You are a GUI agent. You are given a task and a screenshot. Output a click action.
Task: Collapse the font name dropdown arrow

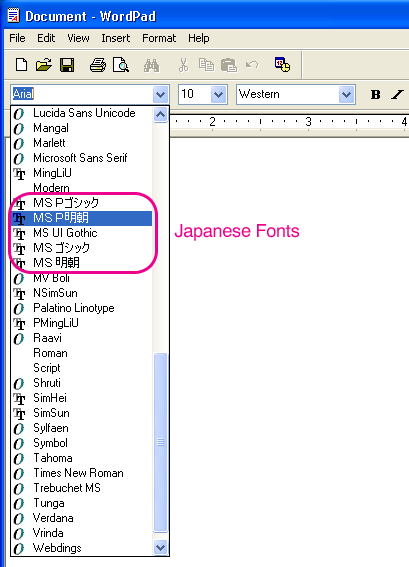click(160, 95)
